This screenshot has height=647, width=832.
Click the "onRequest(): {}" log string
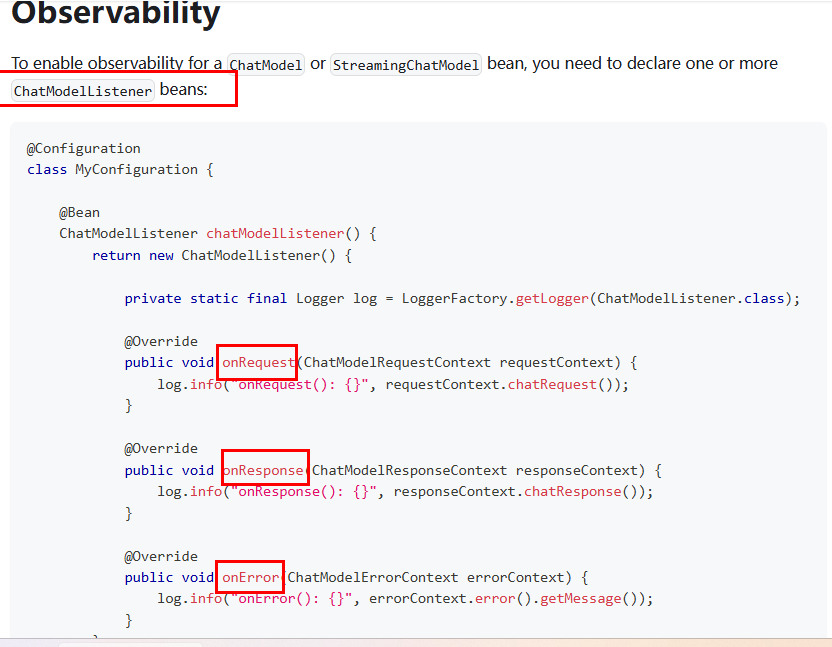(300, 384)
